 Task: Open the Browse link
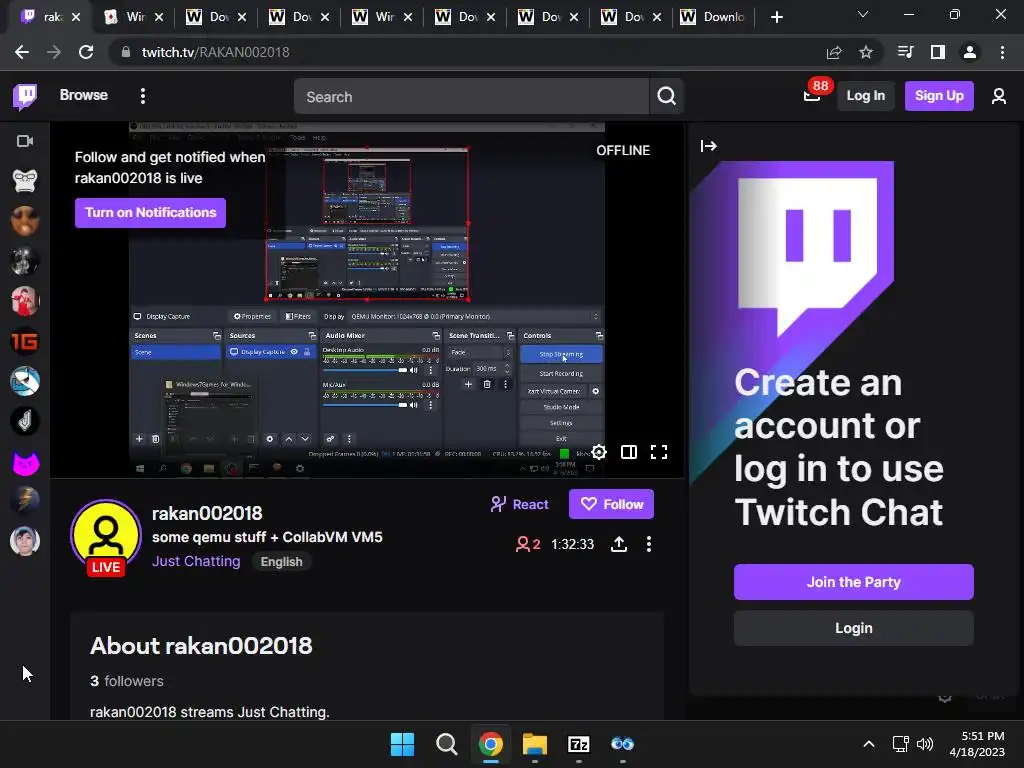click(84, 95)
